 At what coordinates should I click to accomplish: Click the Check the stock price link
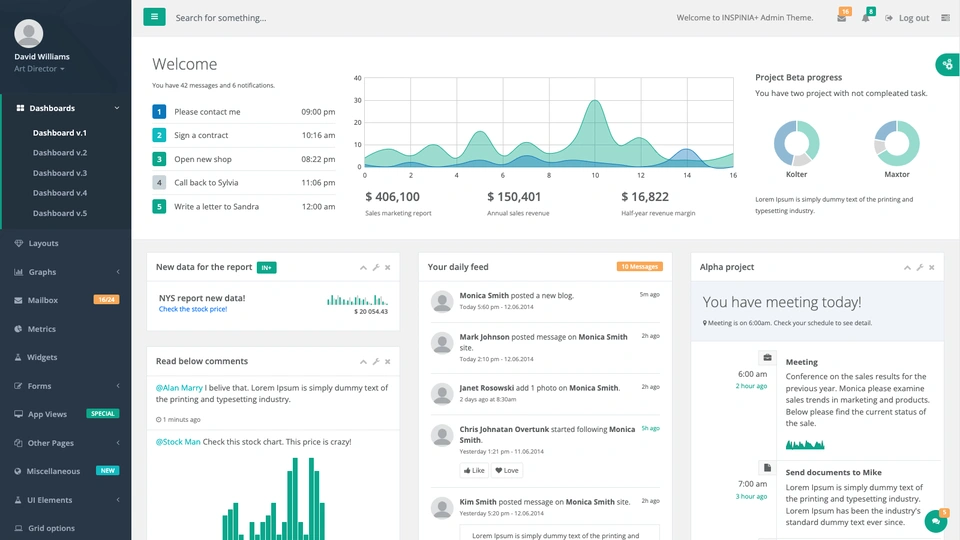(x=193, y=309)
